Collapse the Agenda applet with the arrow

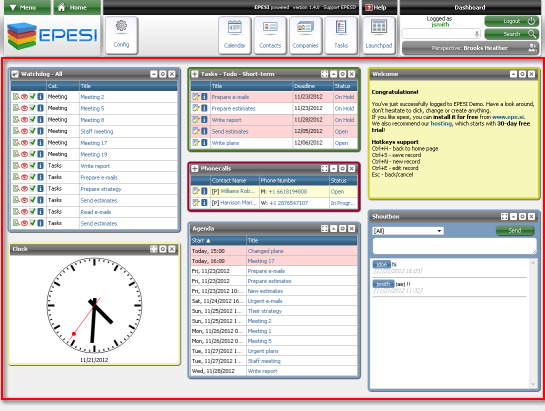click(x=334, y=228)
